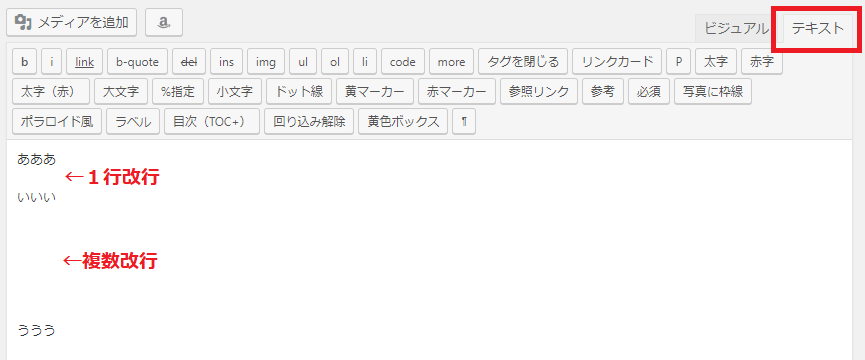Click the タグを閉じる button
The width and height of the screenshot is (865, 360).
coord(523,62)
